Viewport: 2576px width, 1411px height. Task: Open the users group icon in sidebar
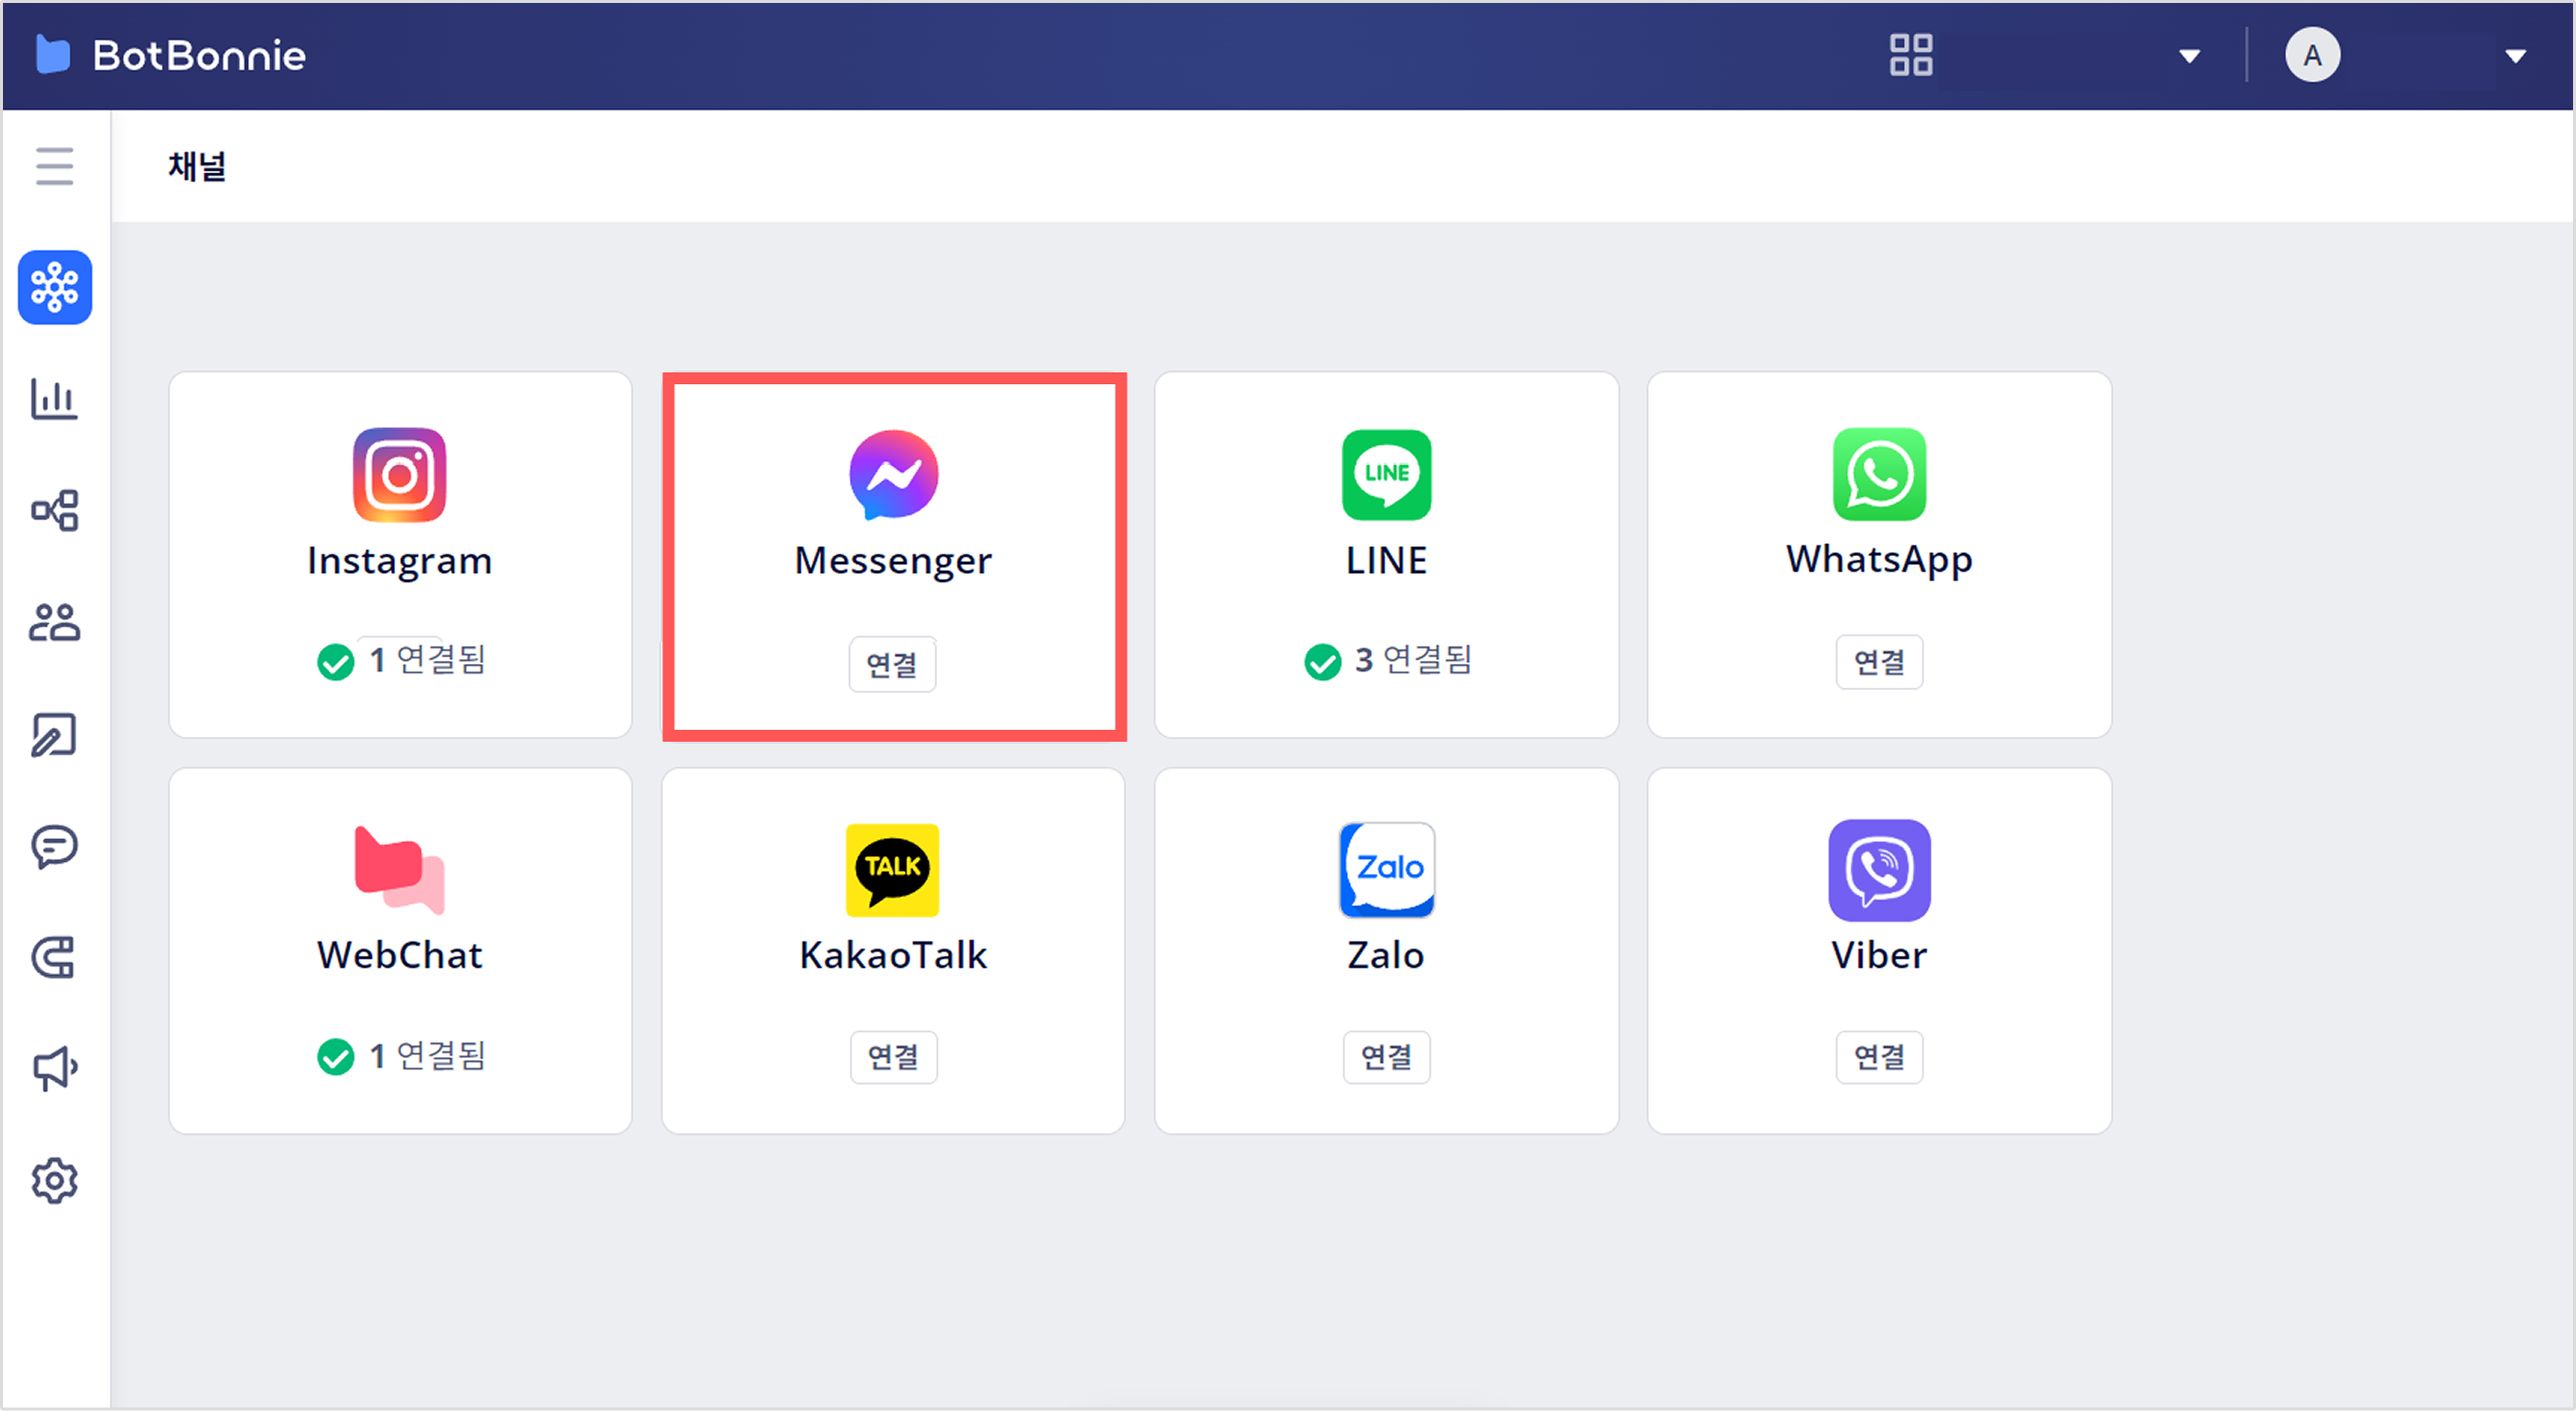tap(55, 622)
